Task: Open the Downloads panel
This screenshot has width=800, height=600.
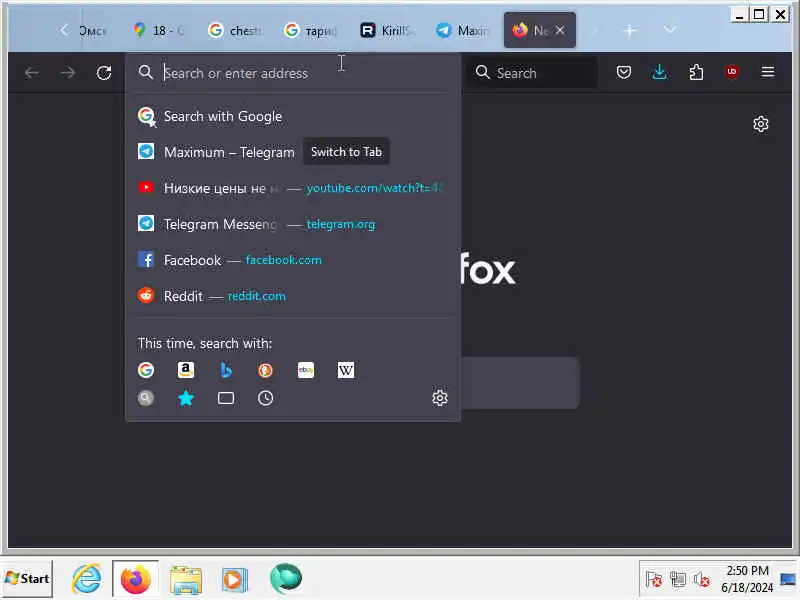Action: click(x=659, y=72)
